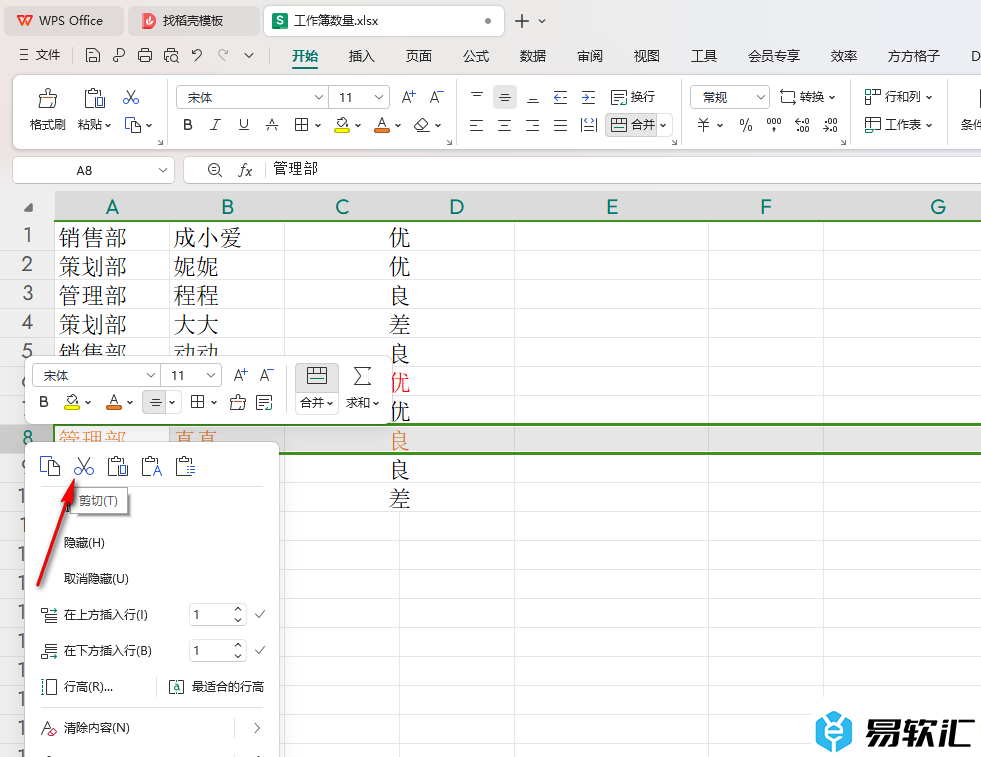Click the Copy icon in context menu

pyautogui.click(x=50, y=467)
